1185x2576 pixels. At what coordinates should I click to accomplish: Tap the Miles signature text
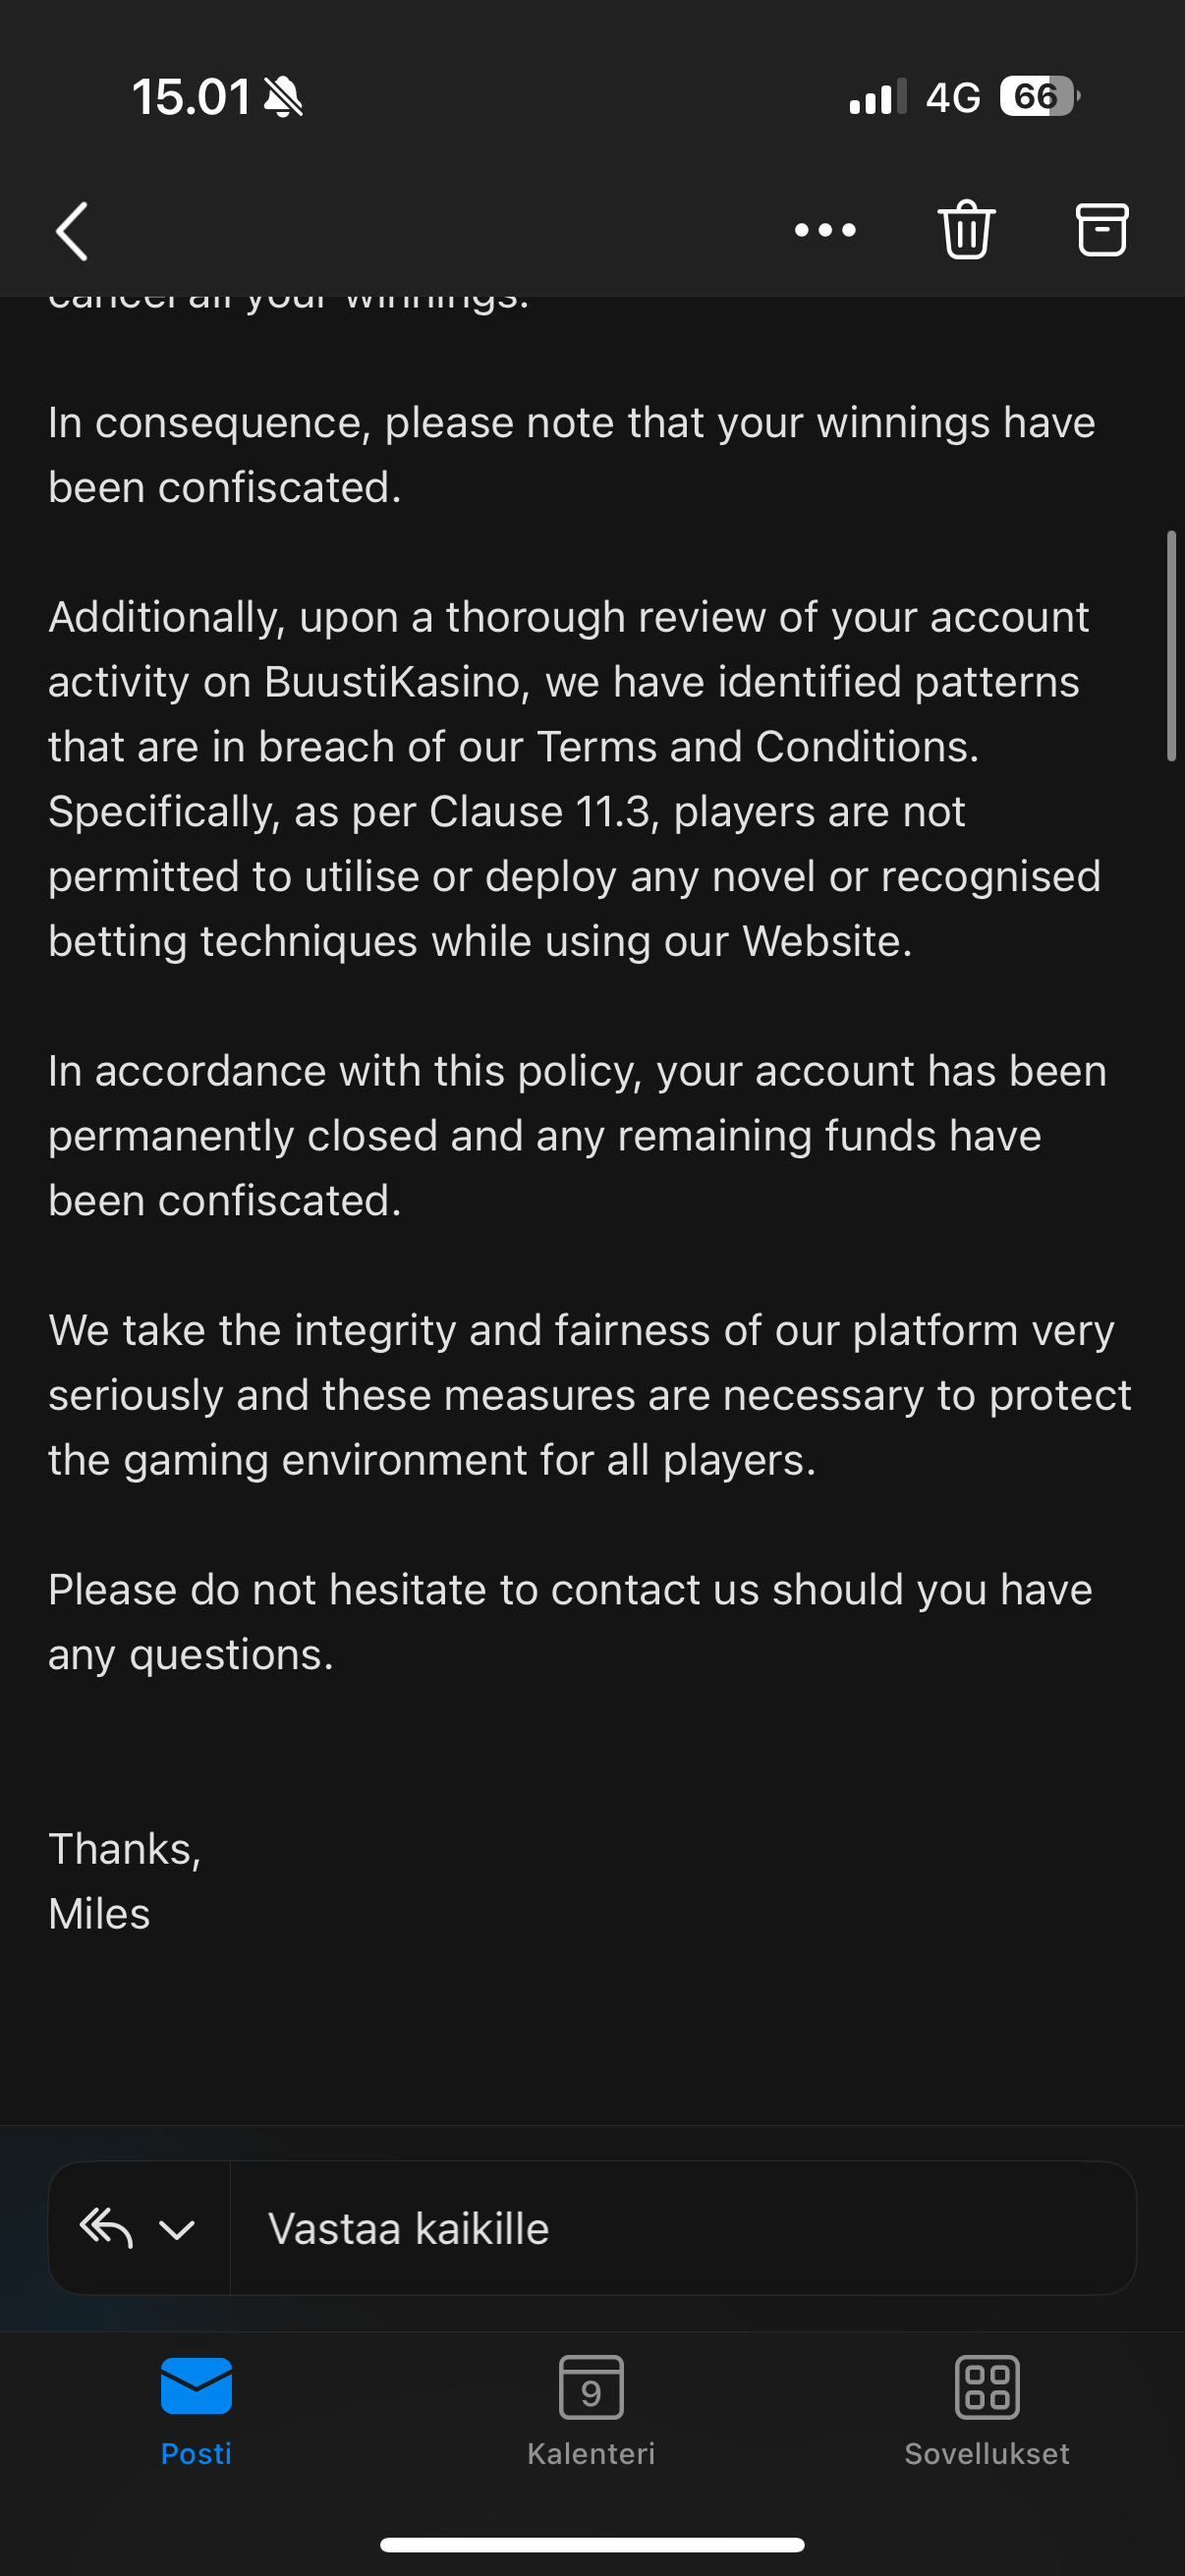point(99,1914)
